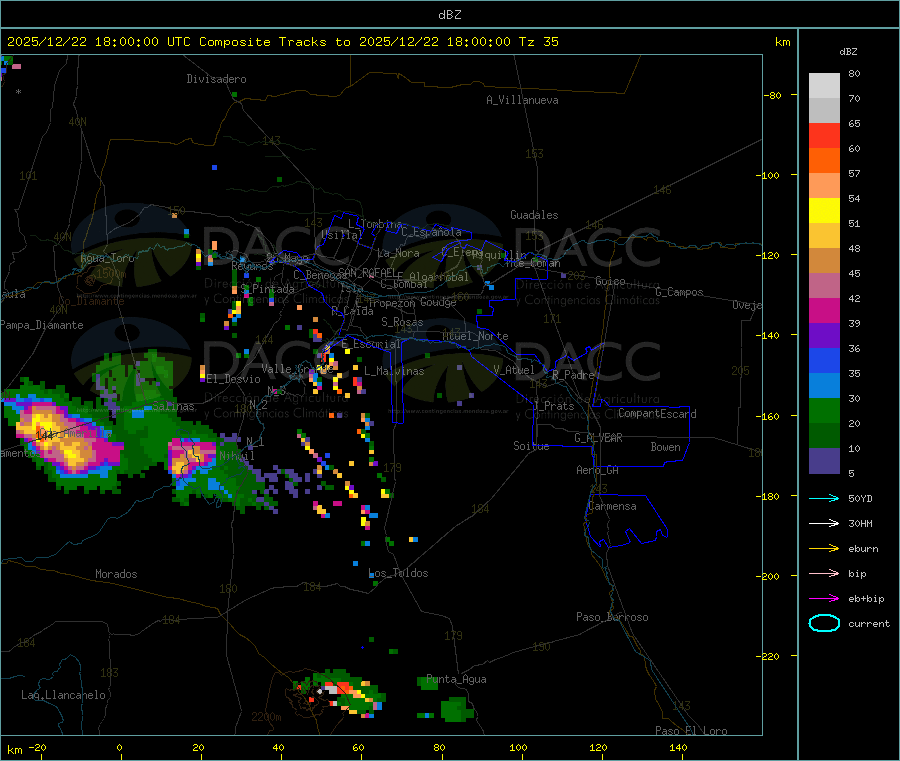
Task: Pick the royal blue swatch in dBZ scale
Action: 824,360
